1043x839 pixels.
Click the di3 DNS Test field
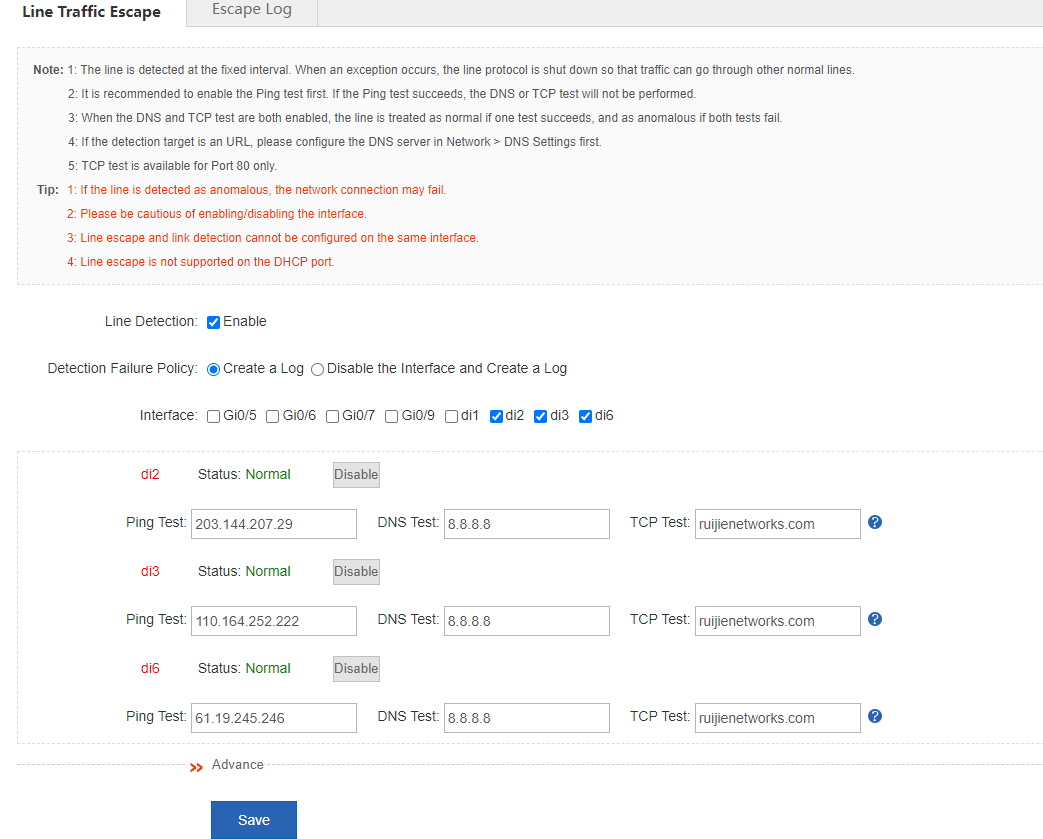point(526,621)
